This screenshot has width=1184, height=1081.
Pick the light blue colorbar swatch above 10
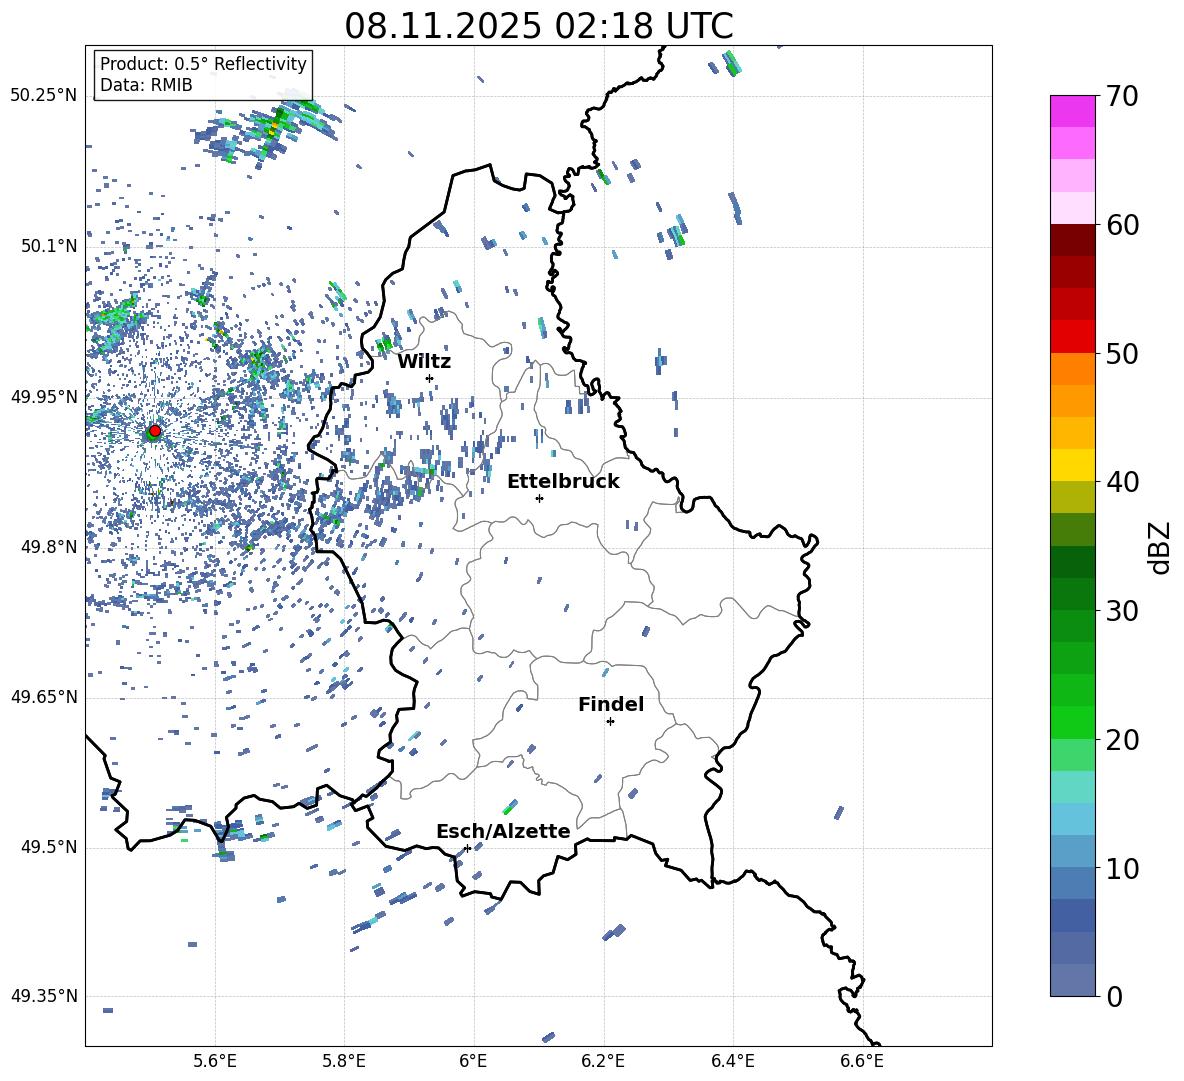pos(1073,850)
